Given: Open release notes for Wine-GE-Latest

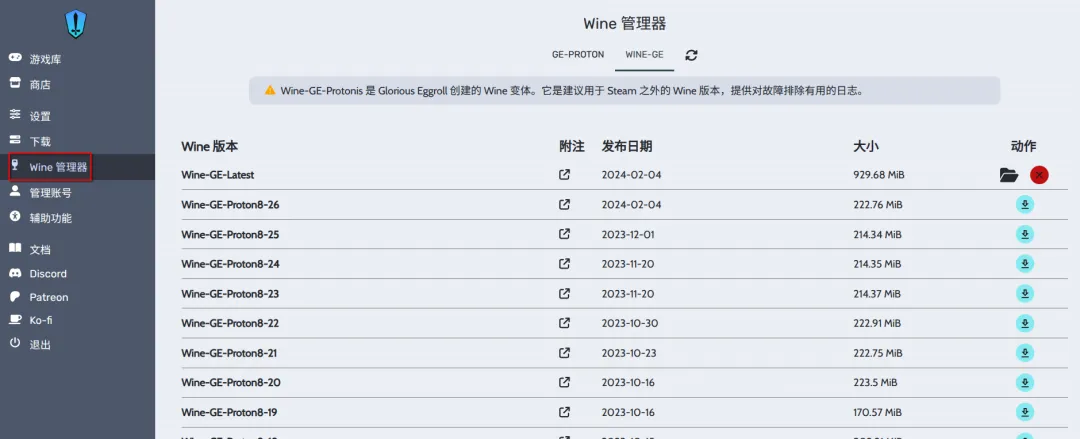Looking at the screenshot, I should 565,174.
